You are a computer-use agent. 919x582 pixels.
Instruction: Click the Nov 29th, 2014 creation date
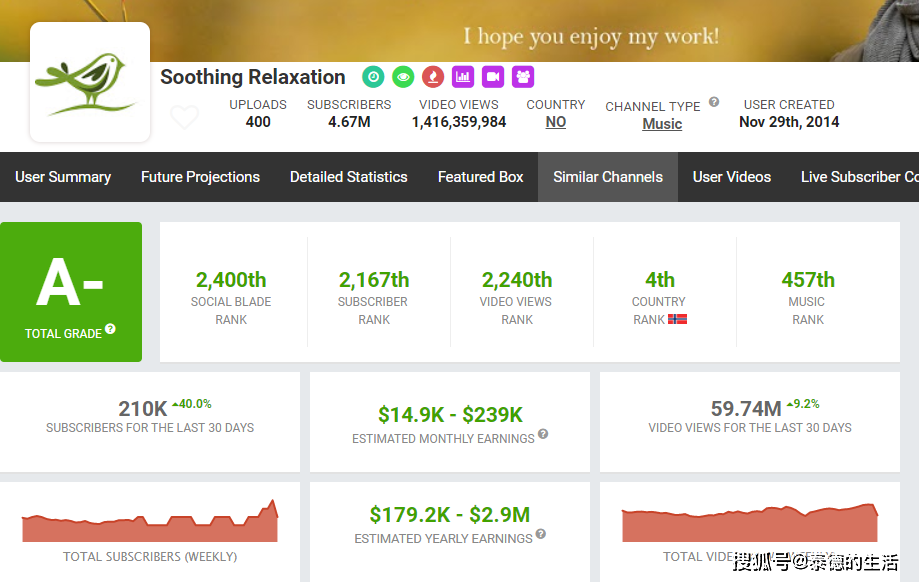point(789,122)
